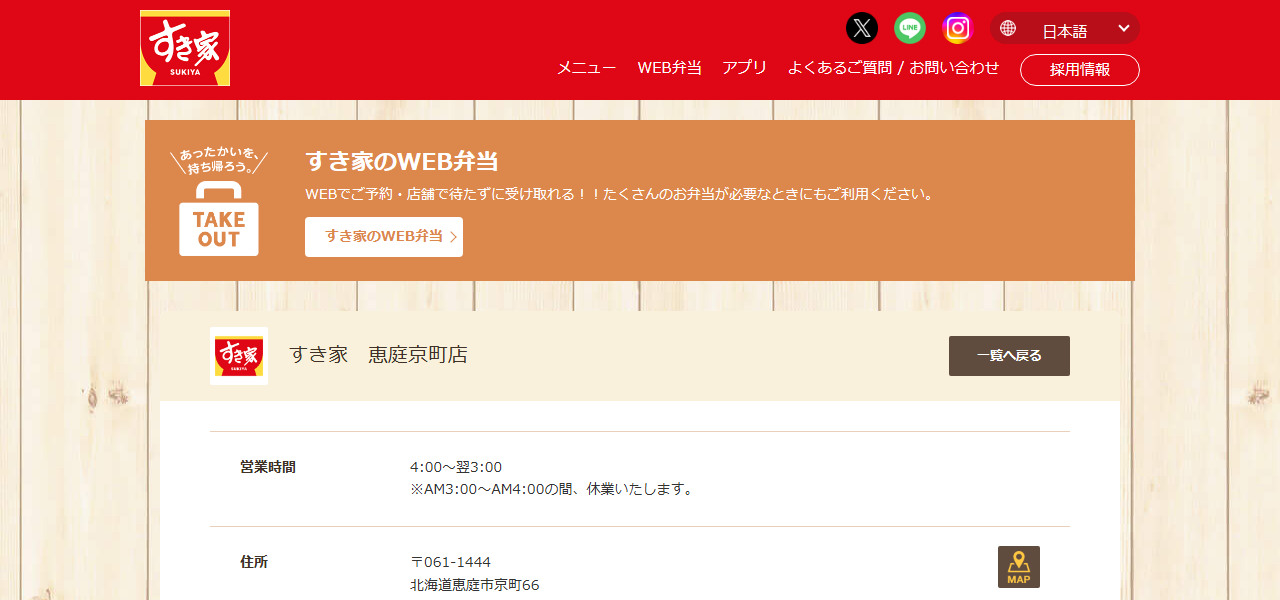This screenshot has width=1280, height=600.
Task: Expand the 日本語 language dropdown
Action: [x=1065, y=28]
